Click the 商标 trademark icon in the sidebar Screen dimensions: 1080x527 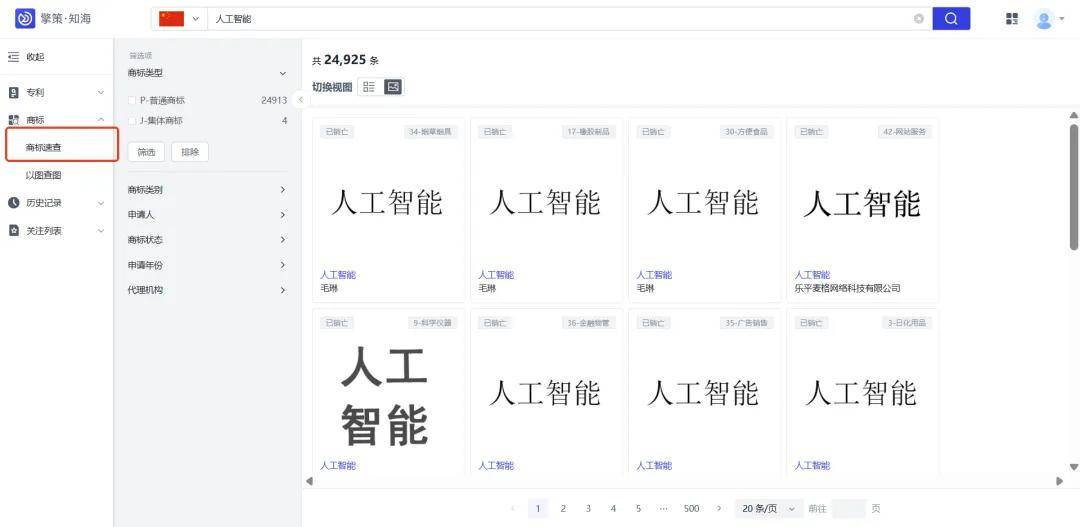(13, 120)
